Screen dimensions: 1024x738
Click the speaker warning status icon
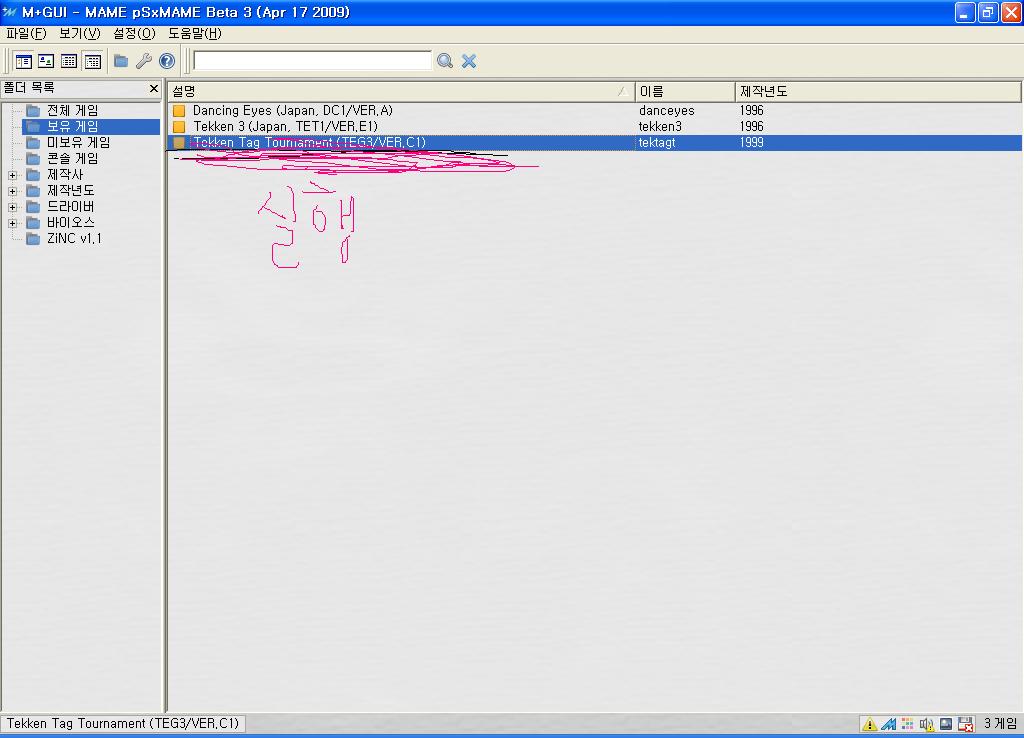pos(927,724)
